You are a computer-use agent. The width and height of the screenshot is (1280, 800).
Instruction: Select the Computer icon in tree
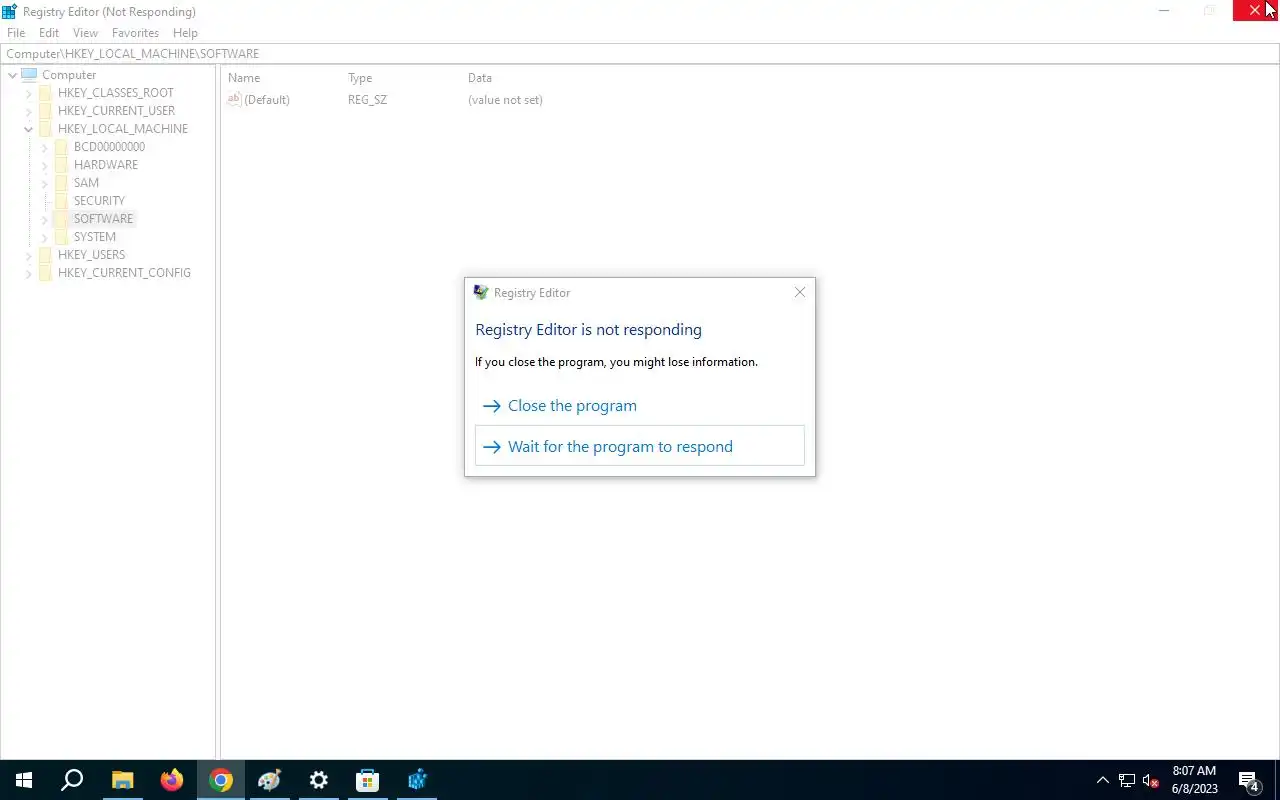(x=29, y=75)
